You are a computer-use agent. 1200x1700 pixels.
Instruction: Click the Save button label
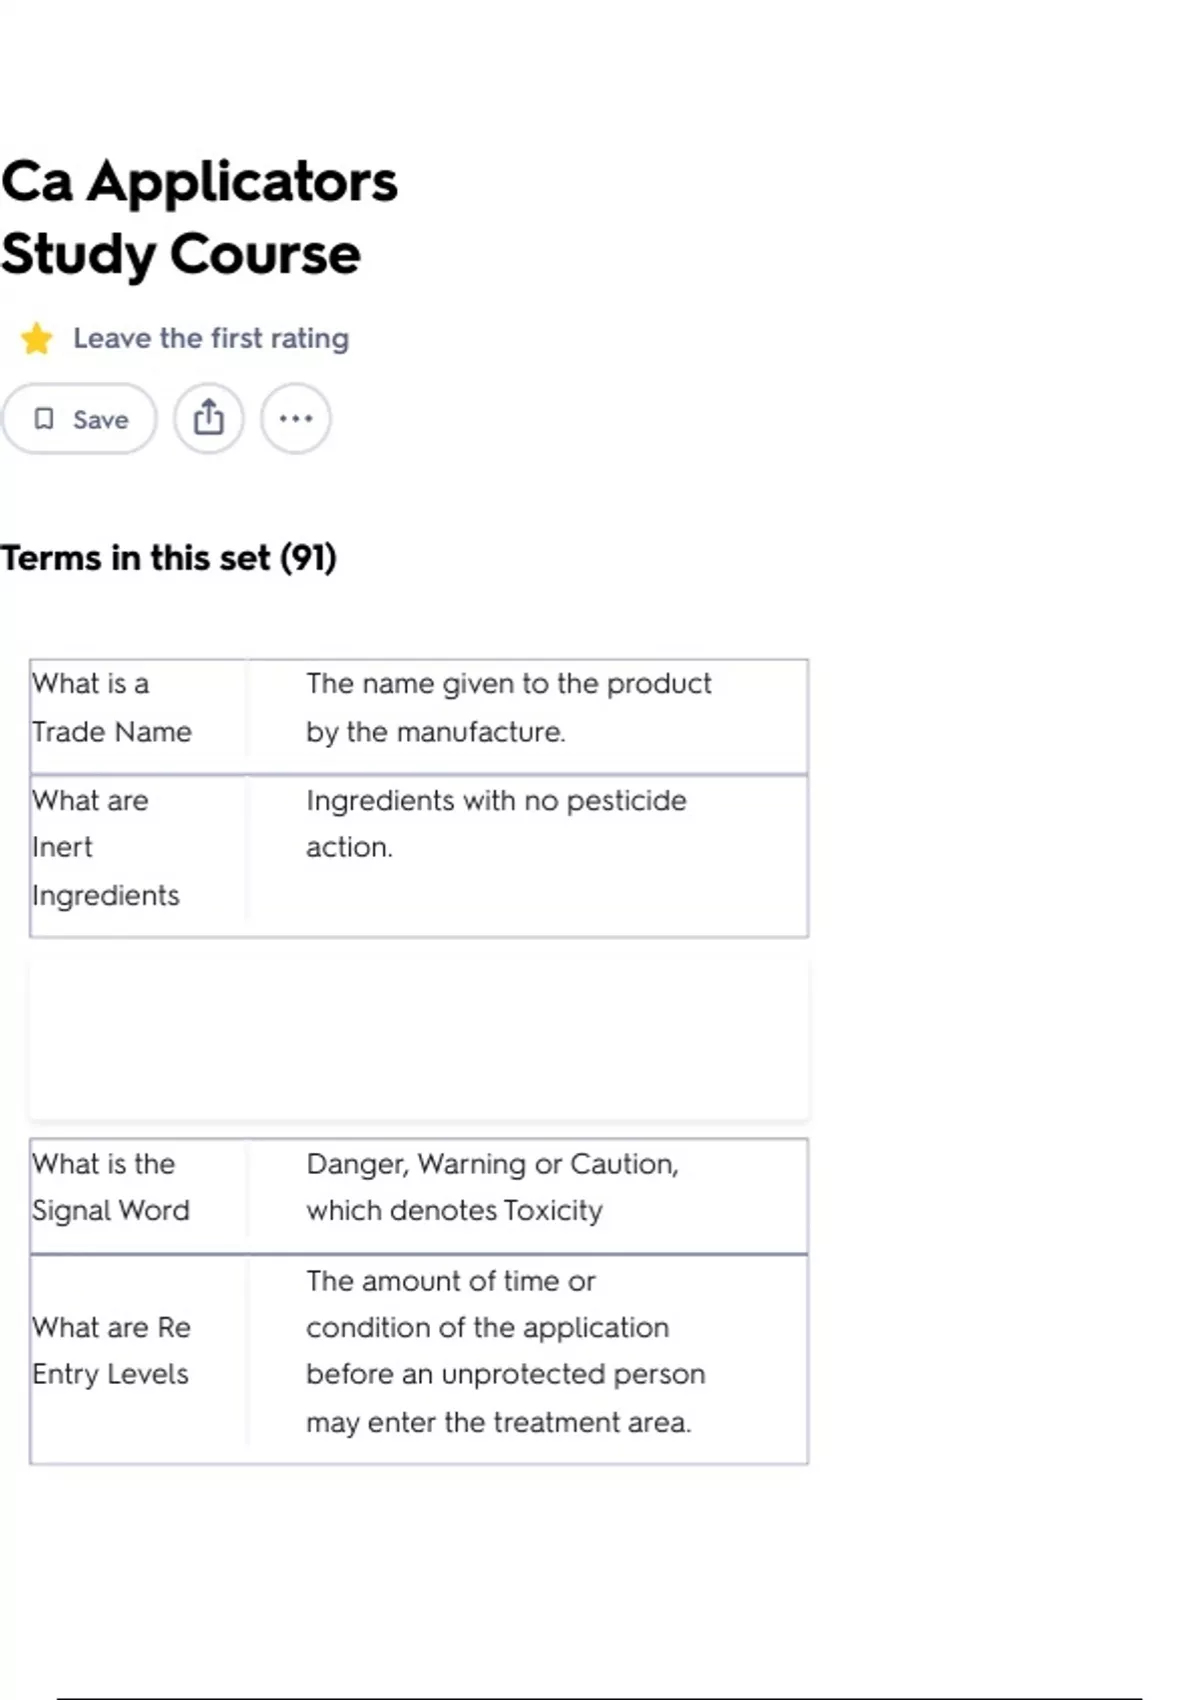tap(100, 419)
